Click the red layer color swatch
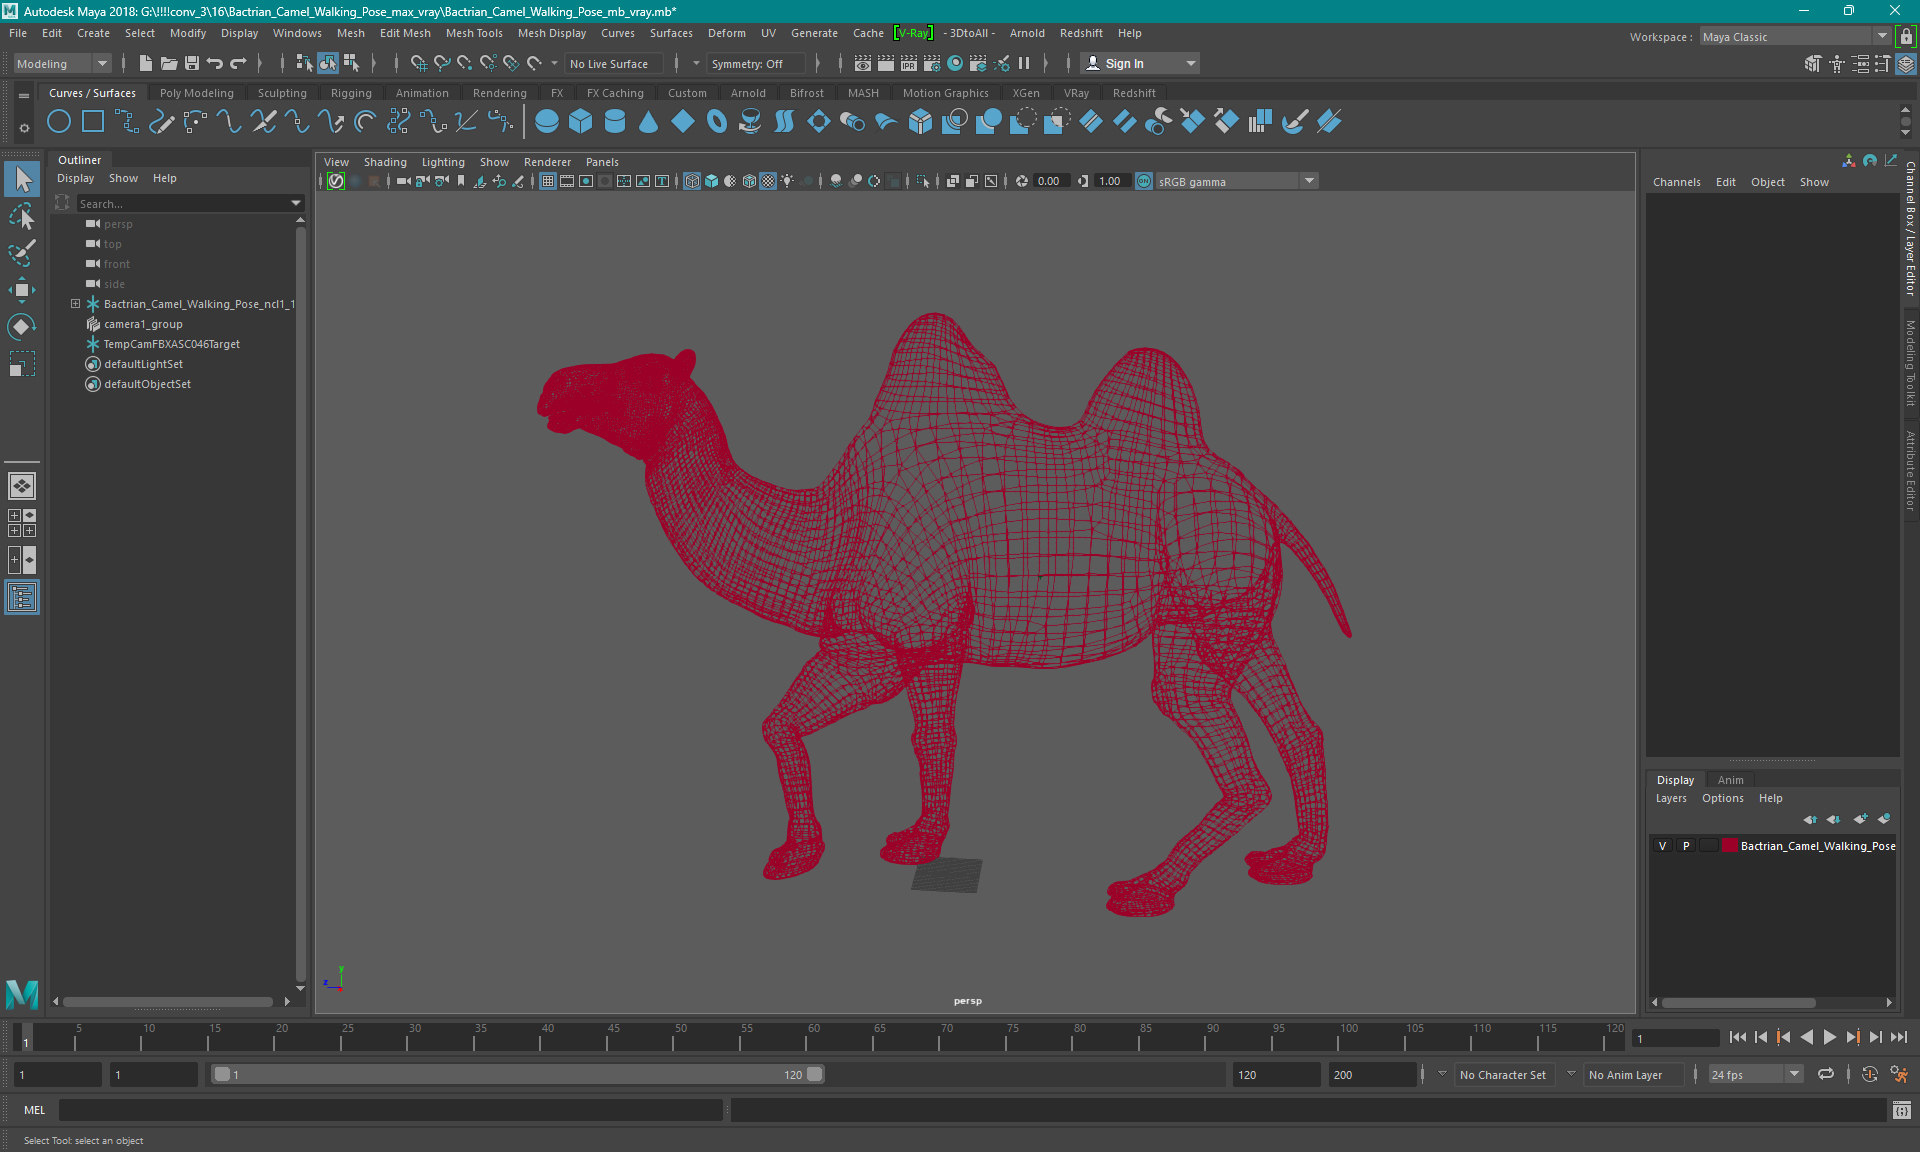 coord(1729,846)
